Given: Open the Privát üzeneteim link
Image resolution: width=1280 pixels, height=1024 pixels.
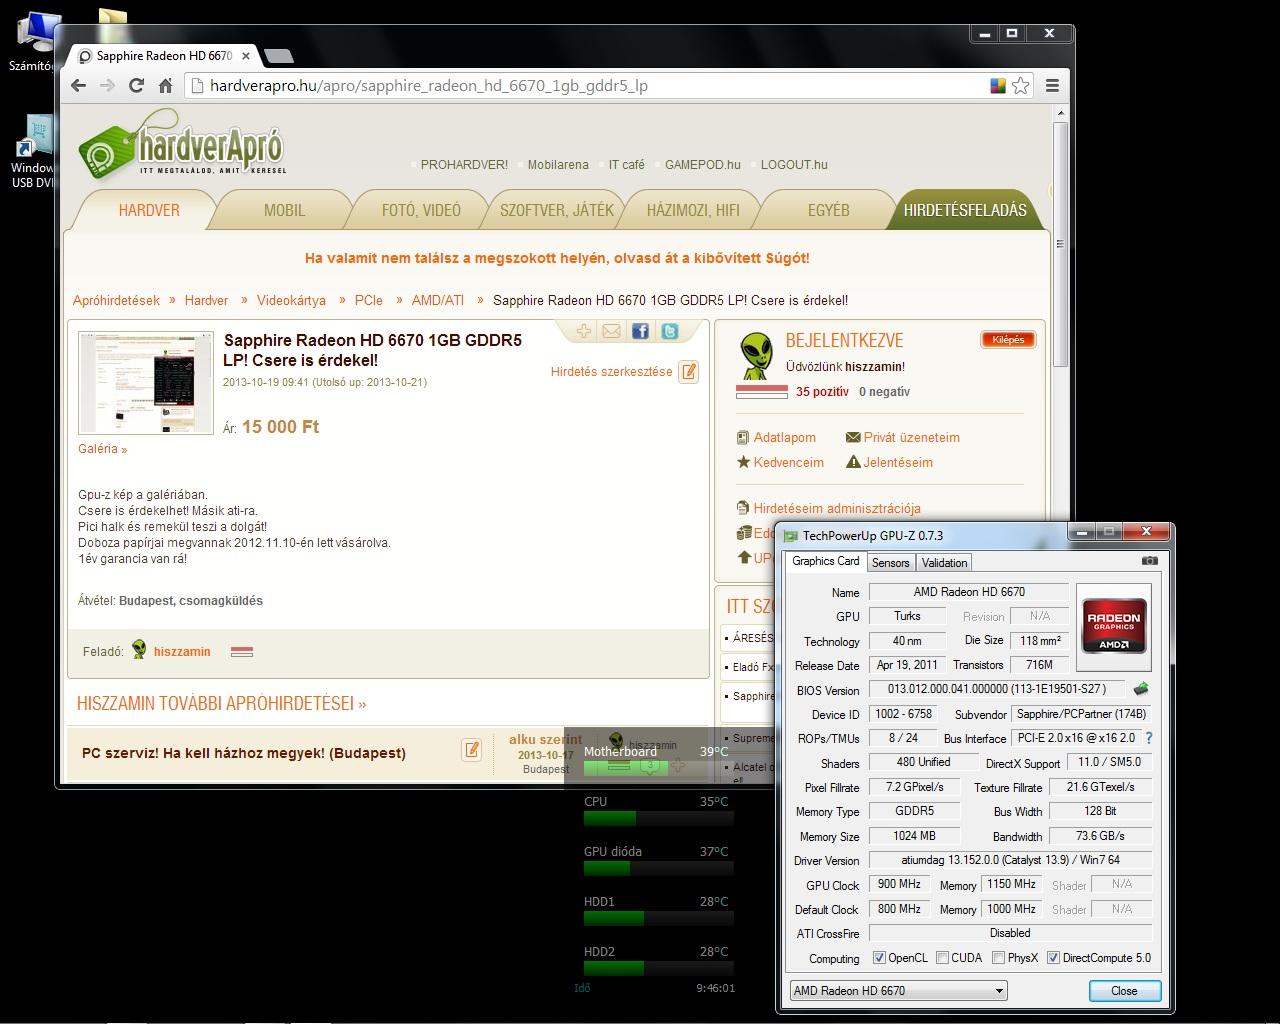Looking at the screenshot, I should 911,438.
